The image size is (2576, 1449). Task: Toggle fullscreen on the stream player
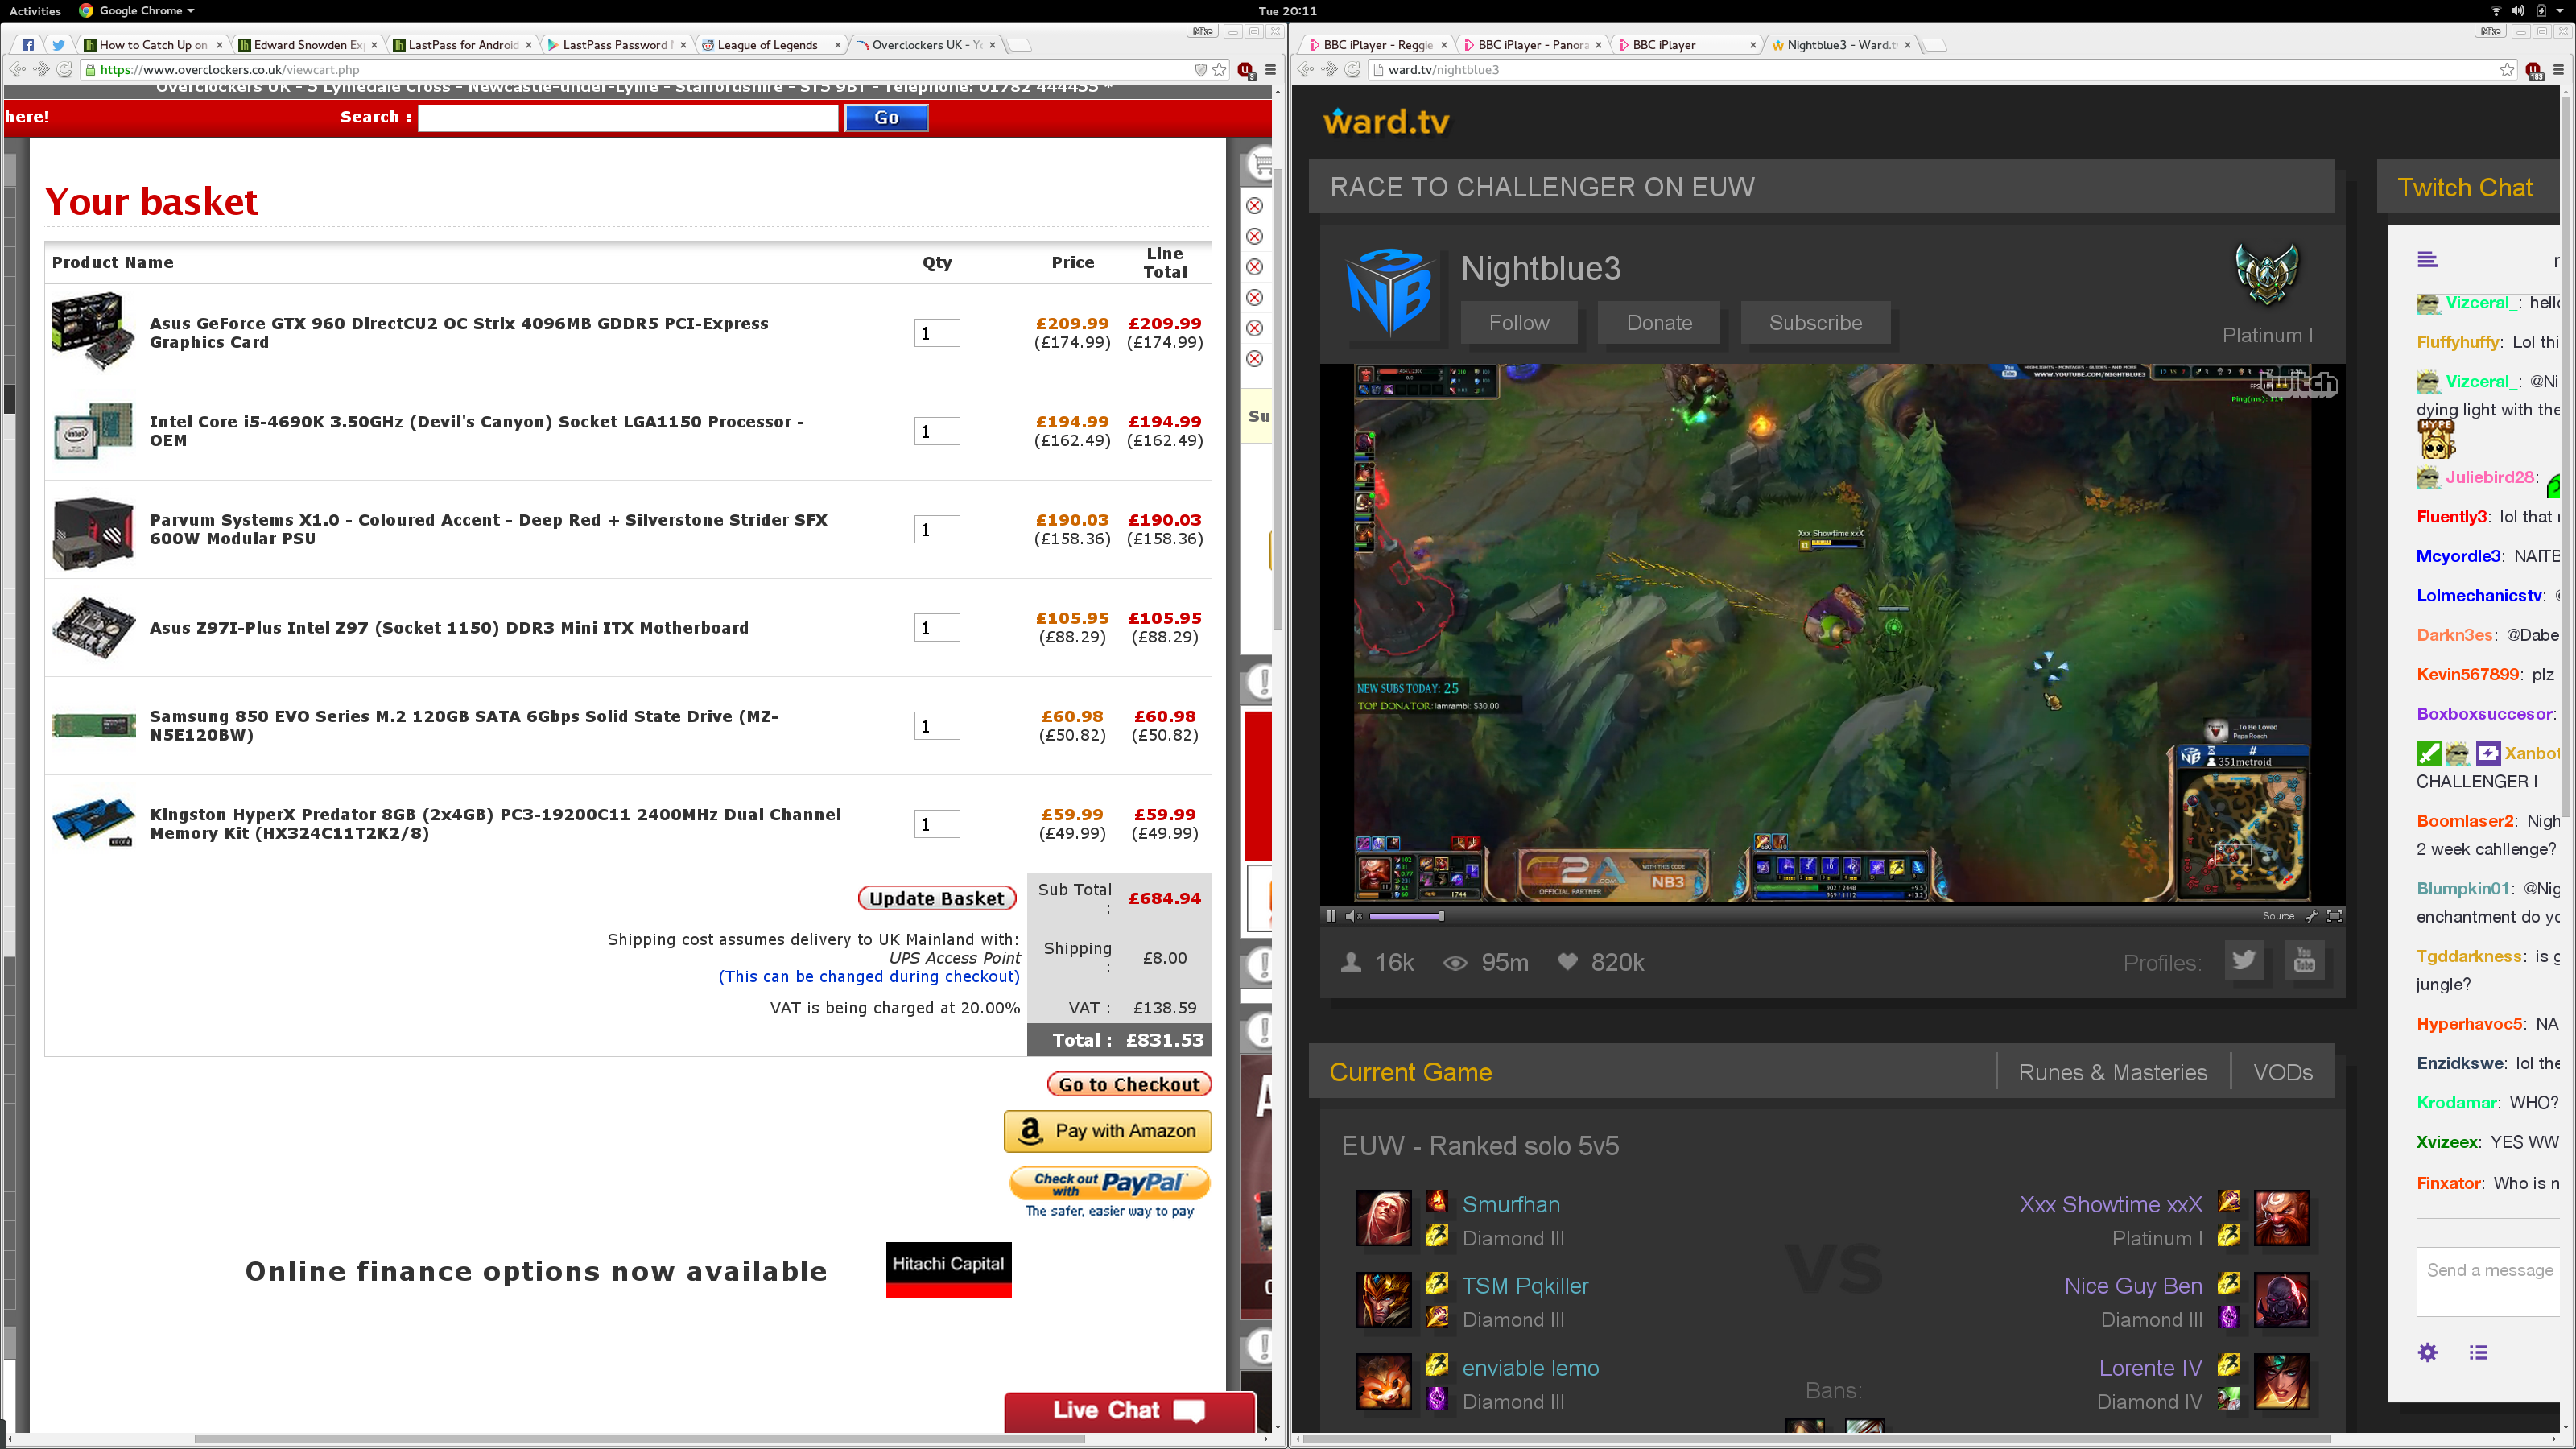tap(2334, 915)
